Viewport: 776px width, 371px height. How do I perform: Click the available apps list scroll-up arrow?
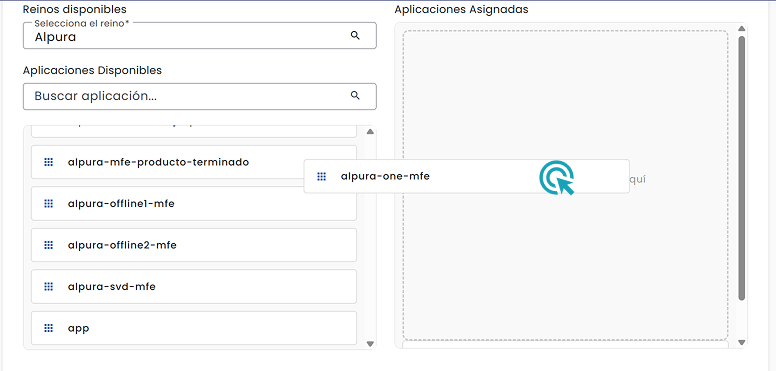[370, 132]
